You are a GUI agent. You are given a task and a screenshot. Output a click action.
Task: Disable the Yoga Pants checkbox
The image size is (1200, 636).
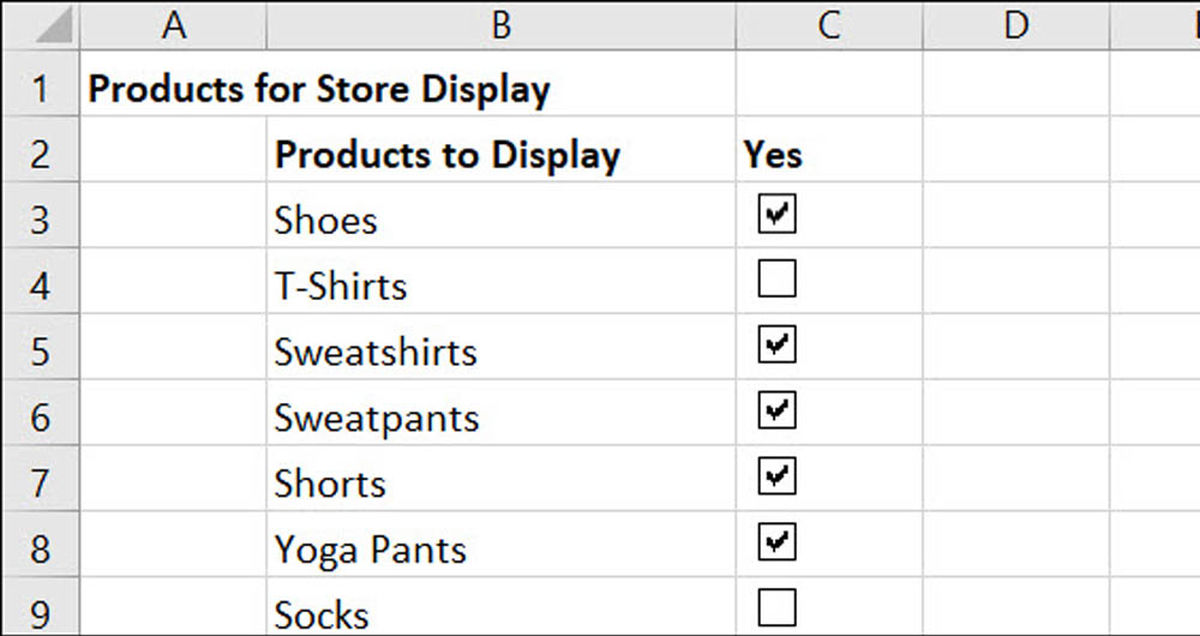coord(777,543)
